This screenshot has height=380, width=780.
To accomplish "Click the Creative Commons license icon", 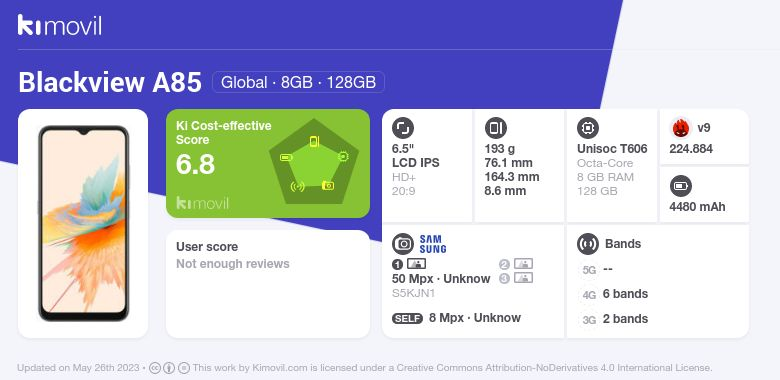I will tap(155, 368).
